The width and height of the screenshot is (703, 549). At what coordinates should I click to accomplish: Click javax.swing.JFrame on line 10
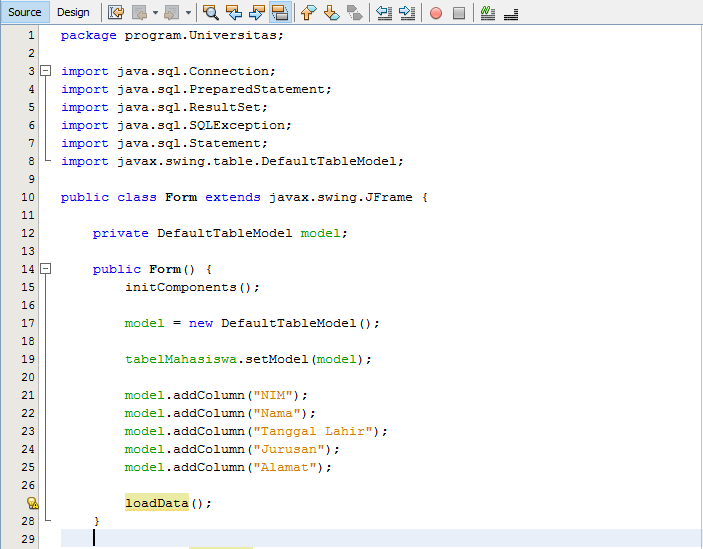(340, 197)
